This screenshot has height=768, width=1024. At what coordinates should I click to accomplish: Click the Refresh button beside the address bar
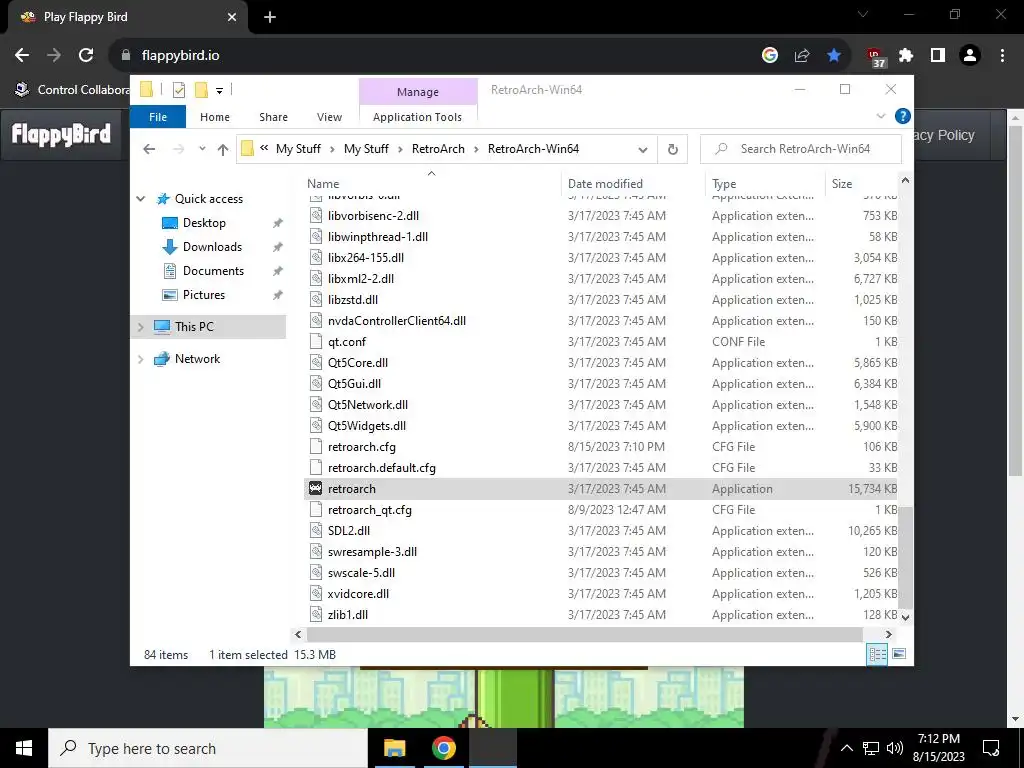pos(673,149)
